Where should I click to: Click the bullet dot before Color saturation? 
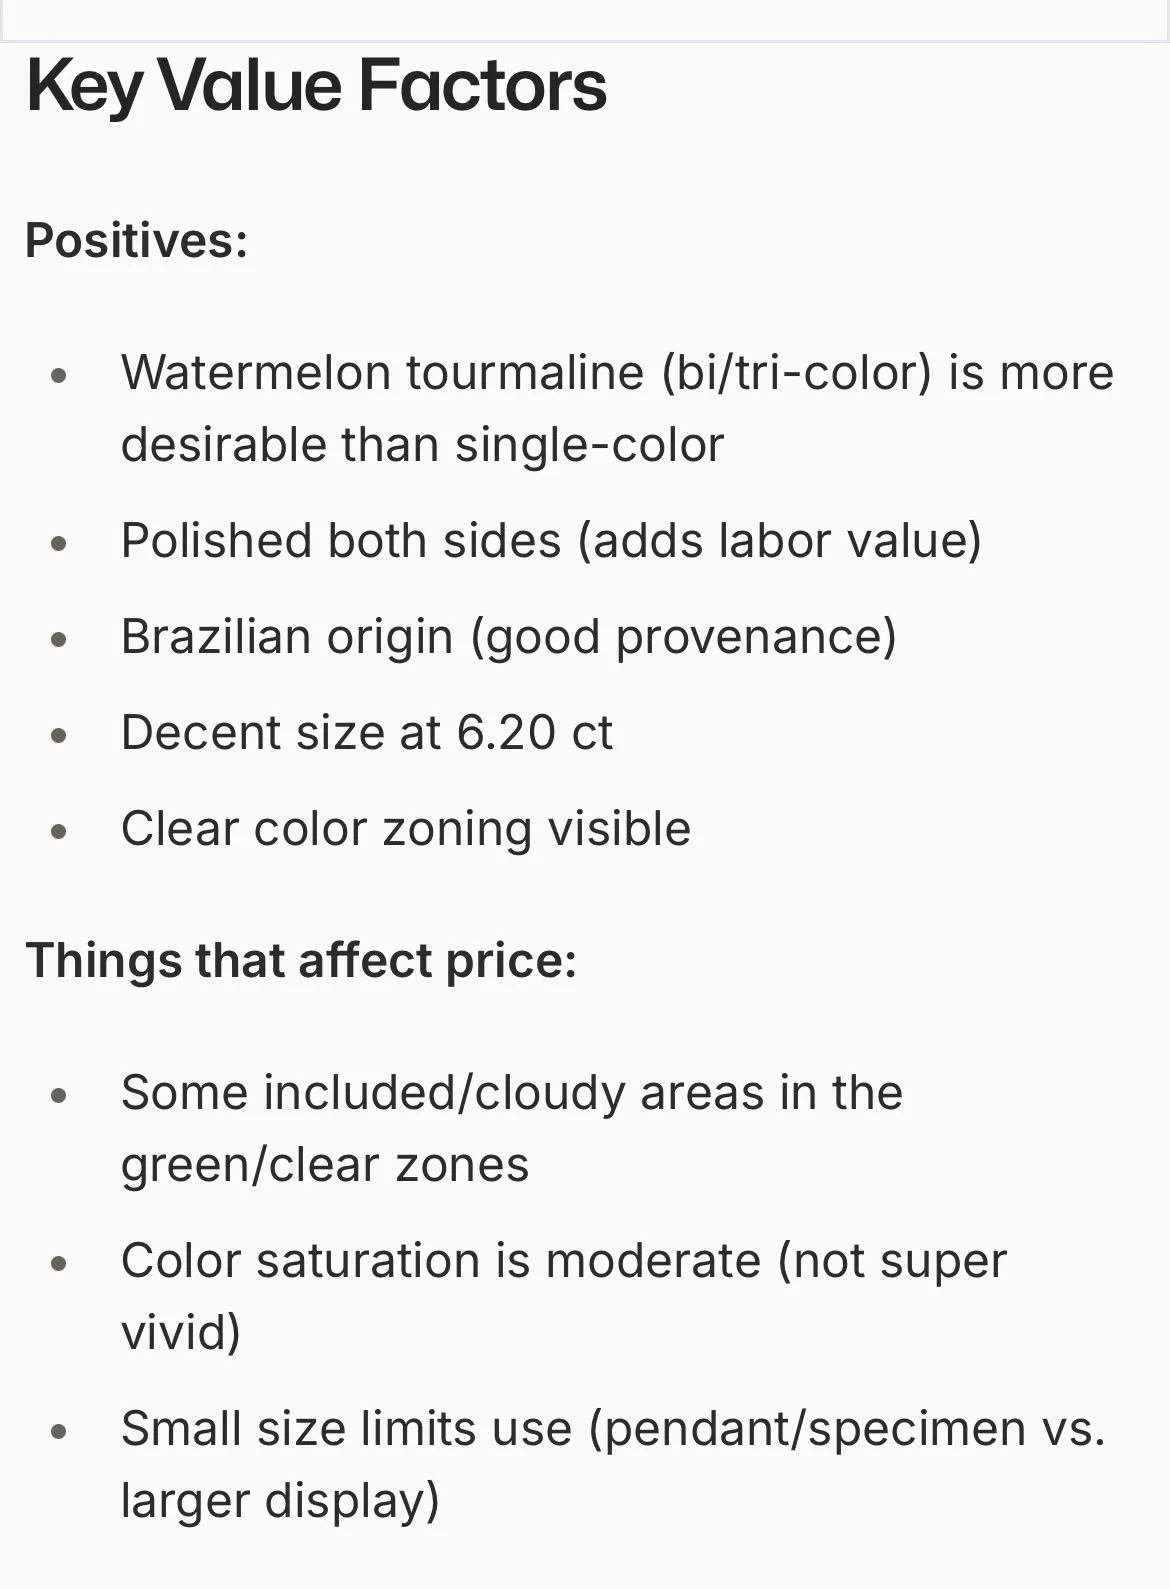[x=59, y=1264]
